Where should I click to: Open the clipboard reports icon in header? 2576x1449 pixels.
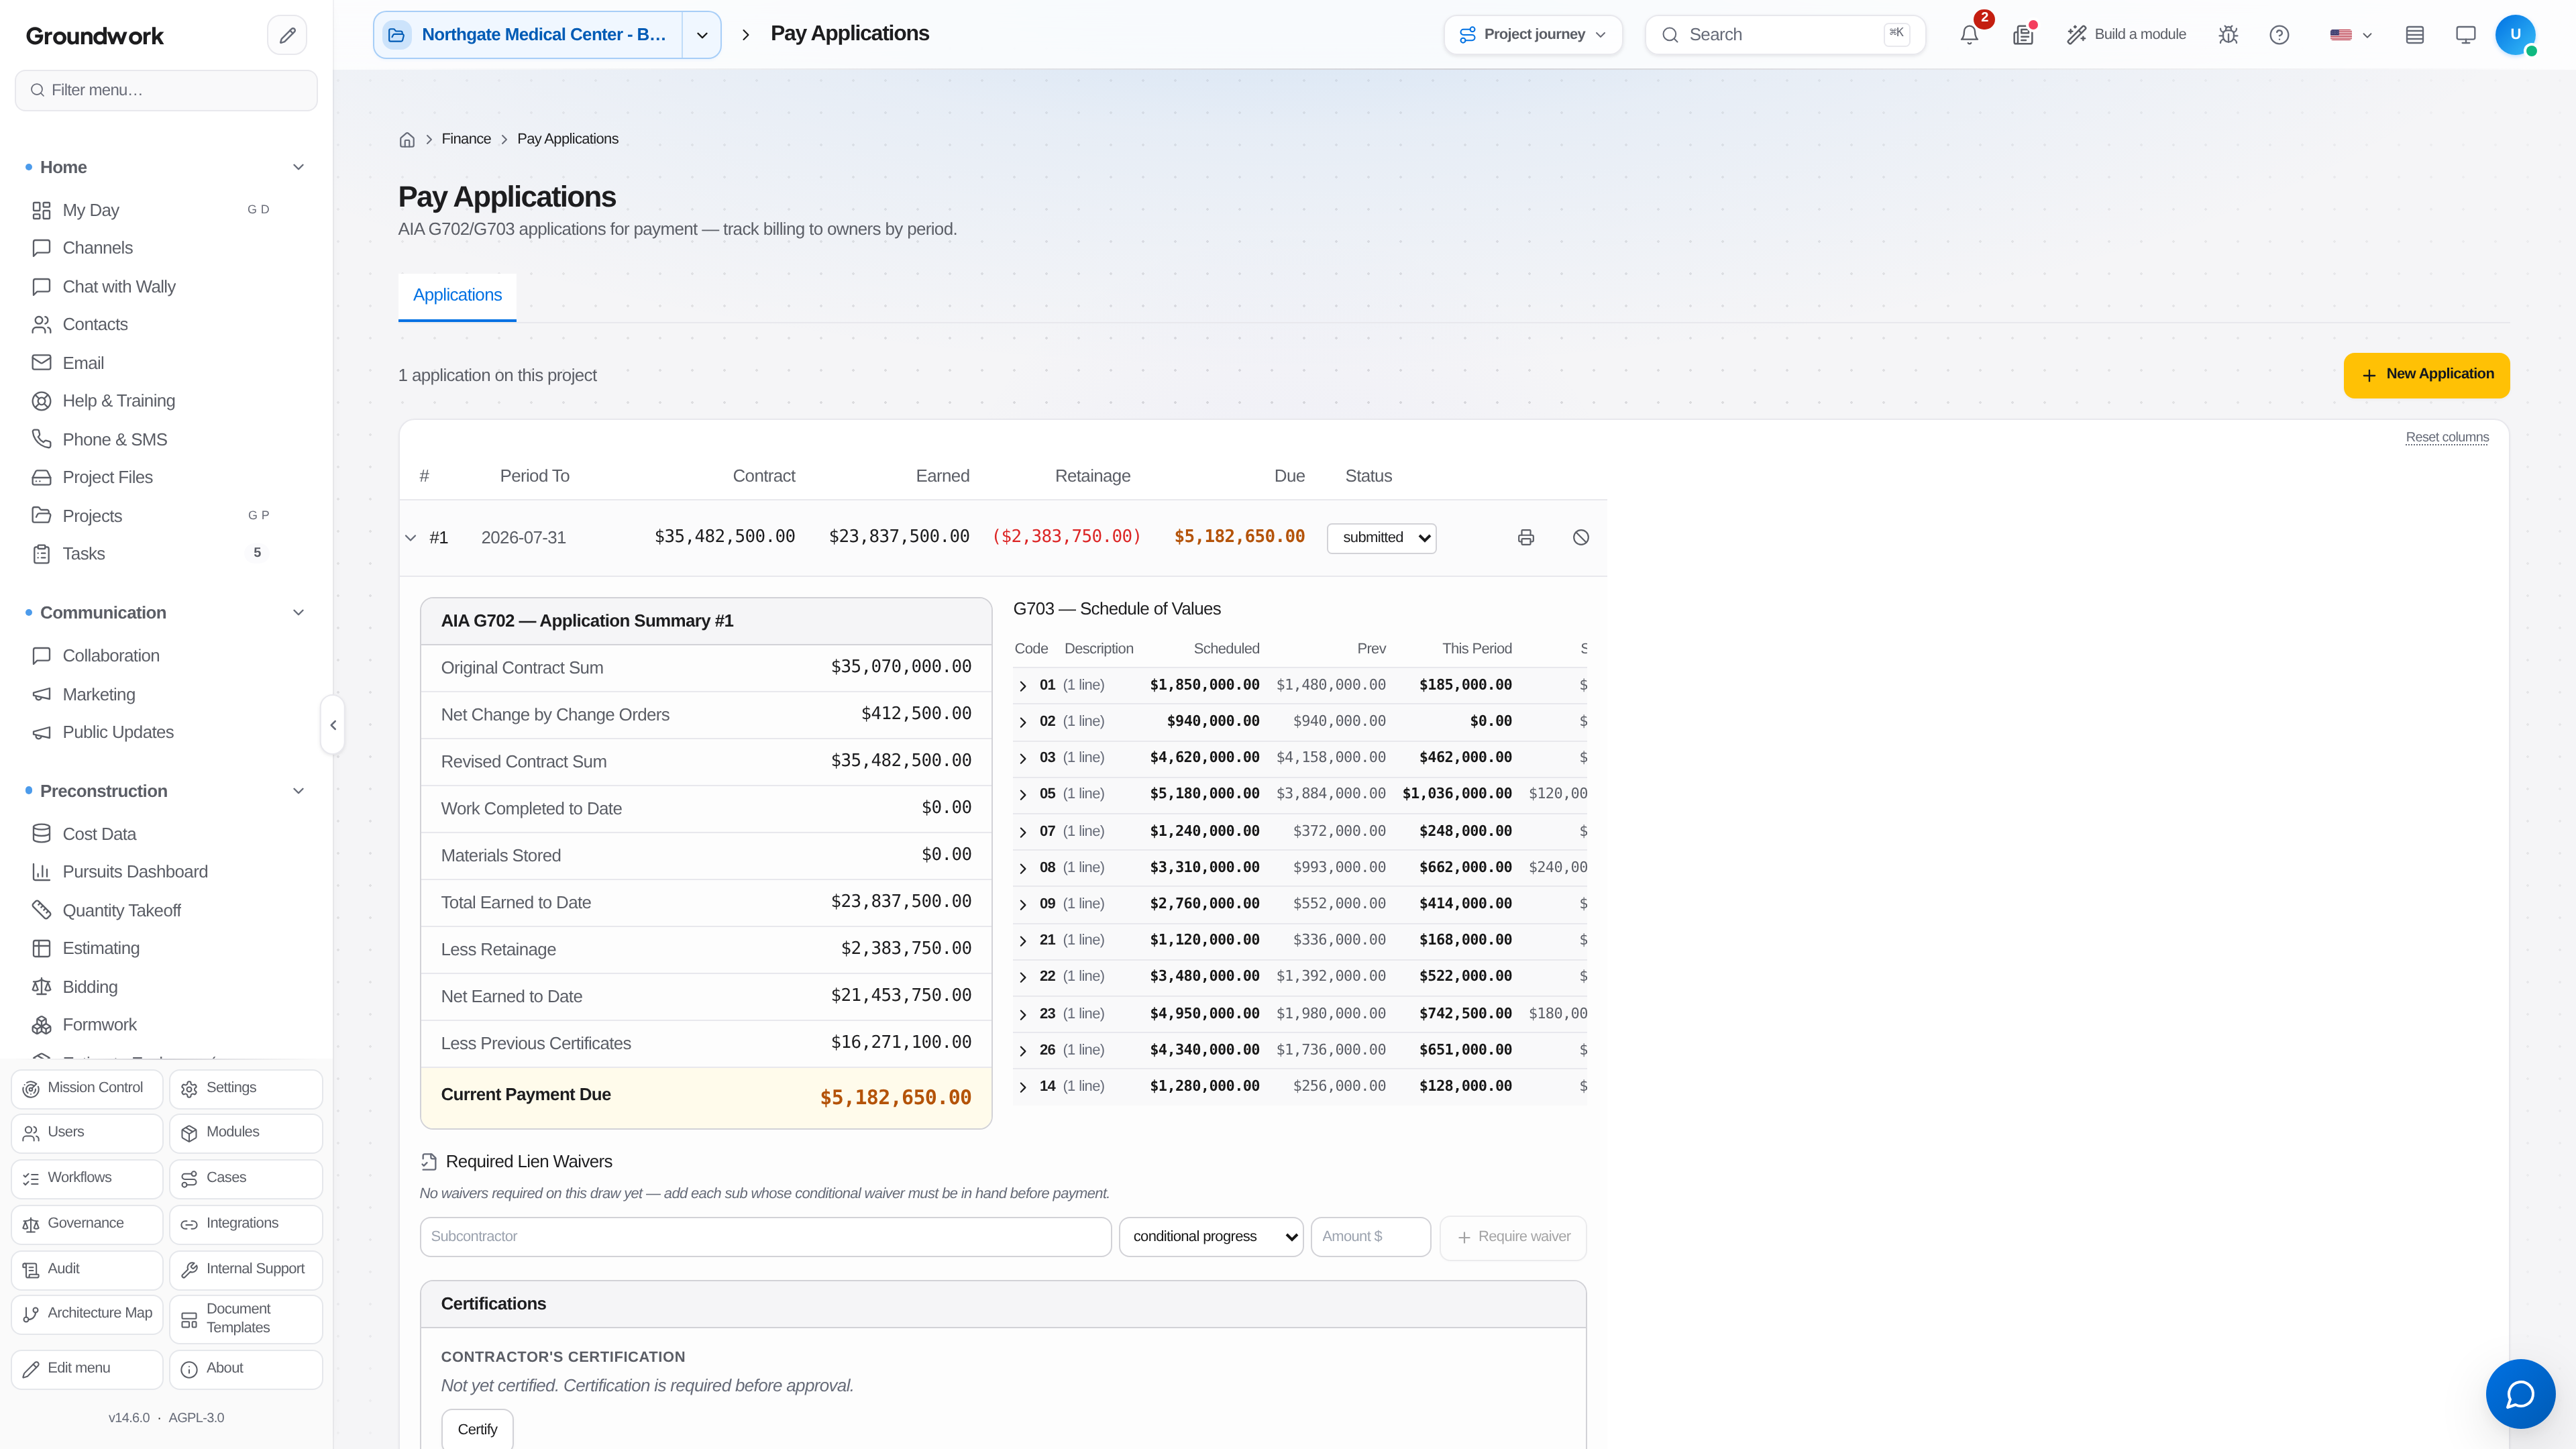click(2023, 35)
